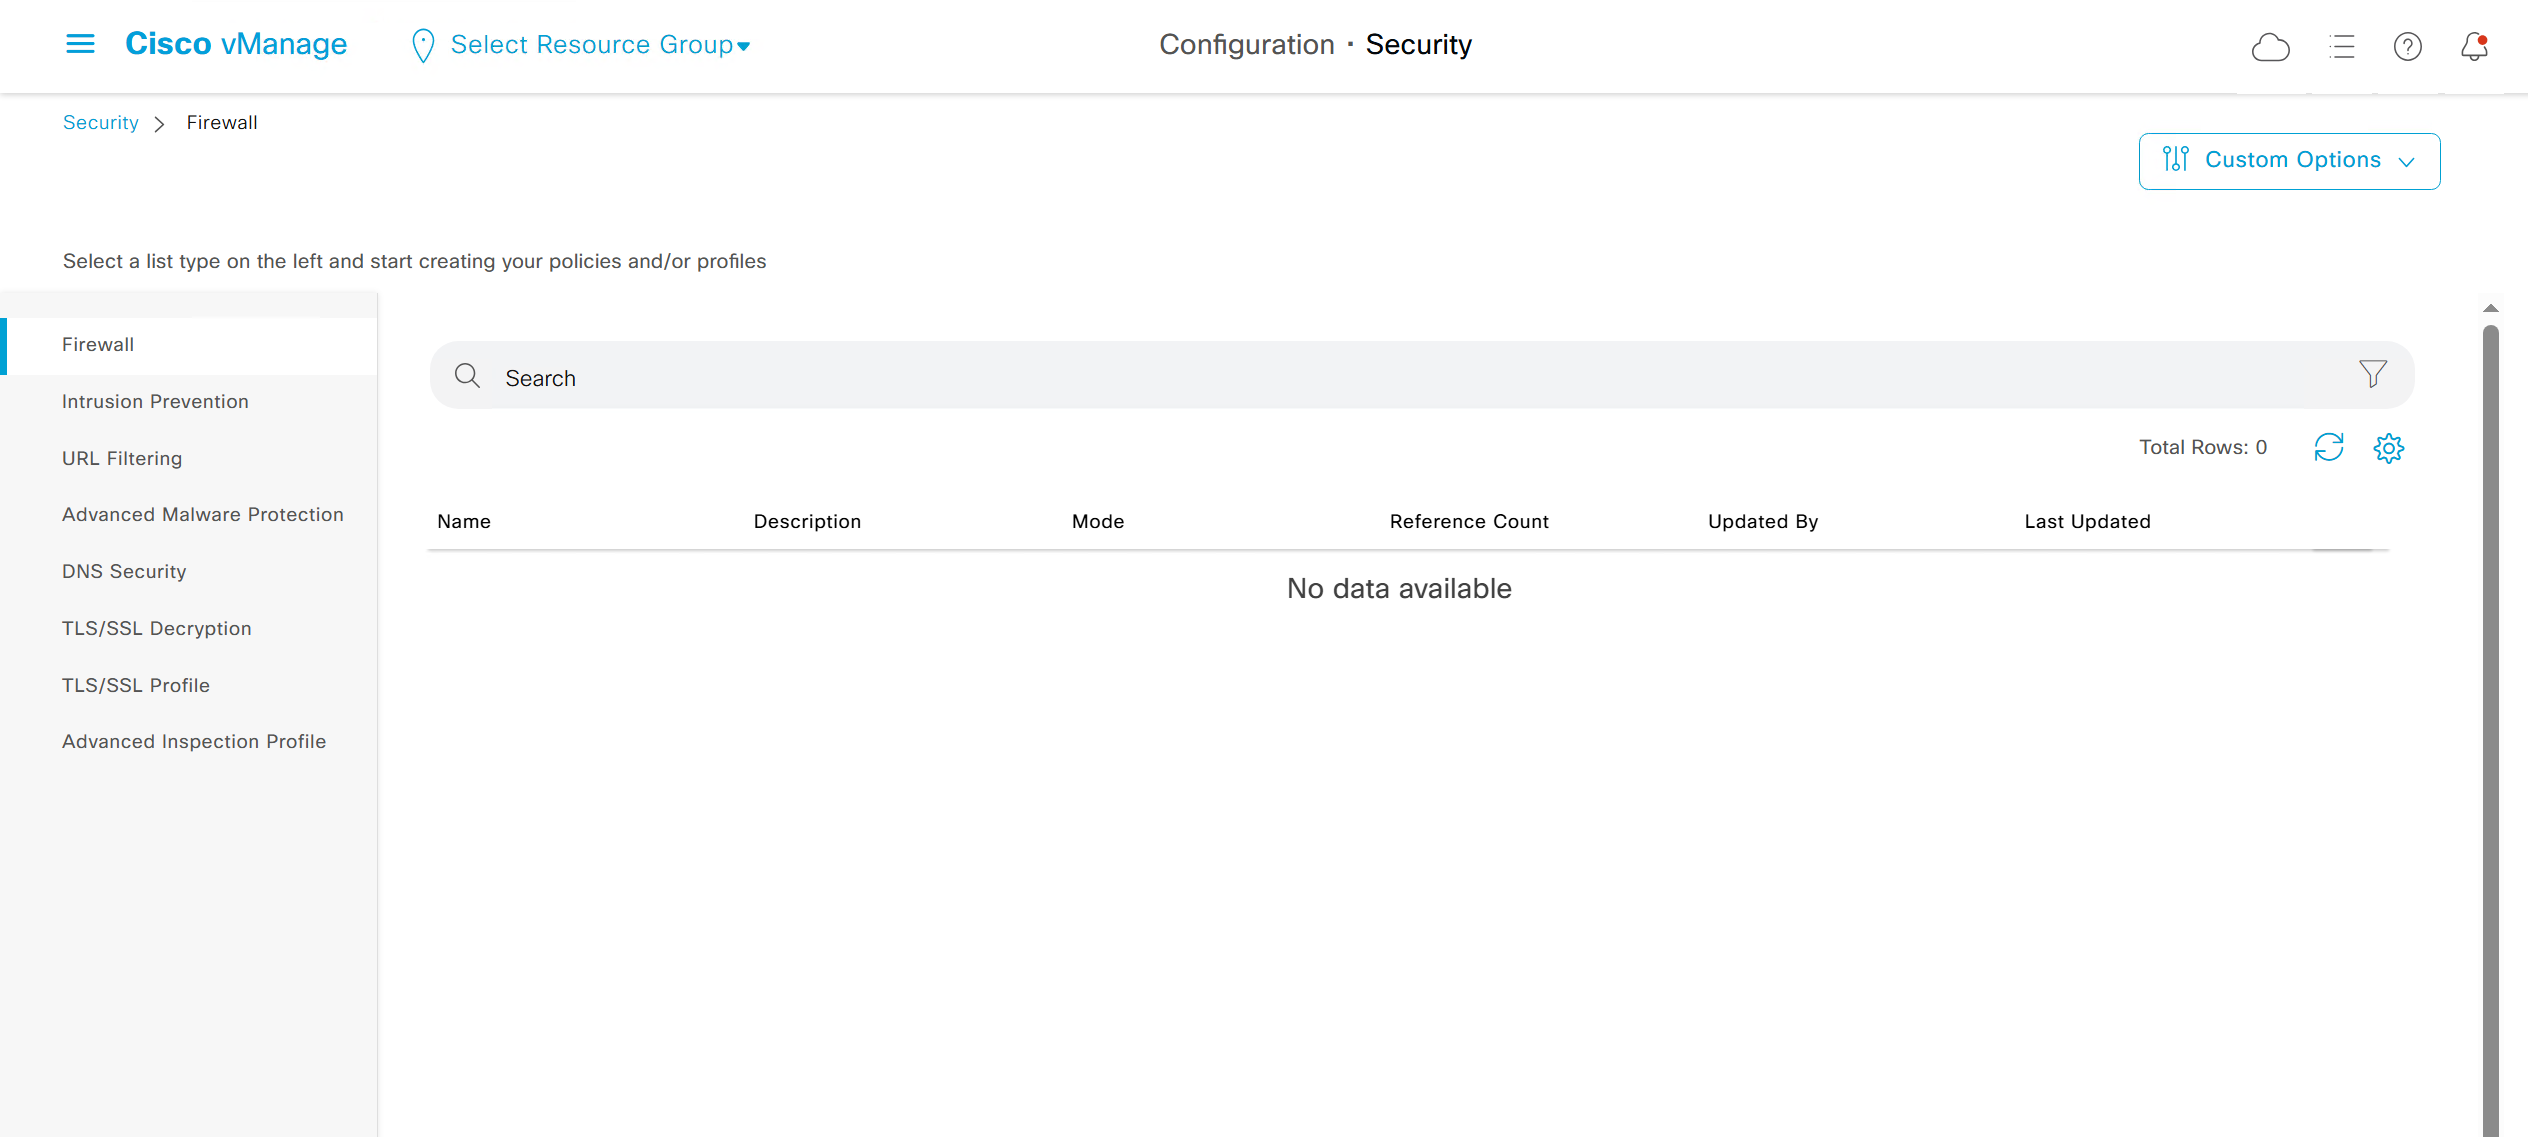
Task: Open the task list icon
Action: (2341, 47)
